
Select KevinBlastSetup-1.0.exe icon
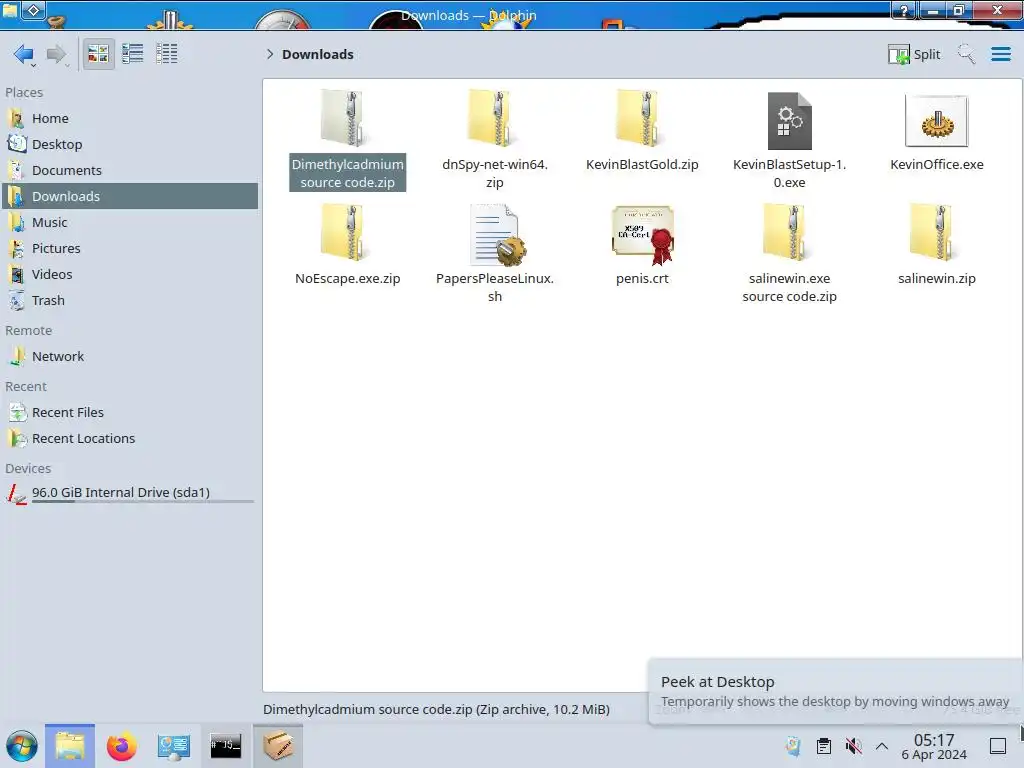point(790,121)
